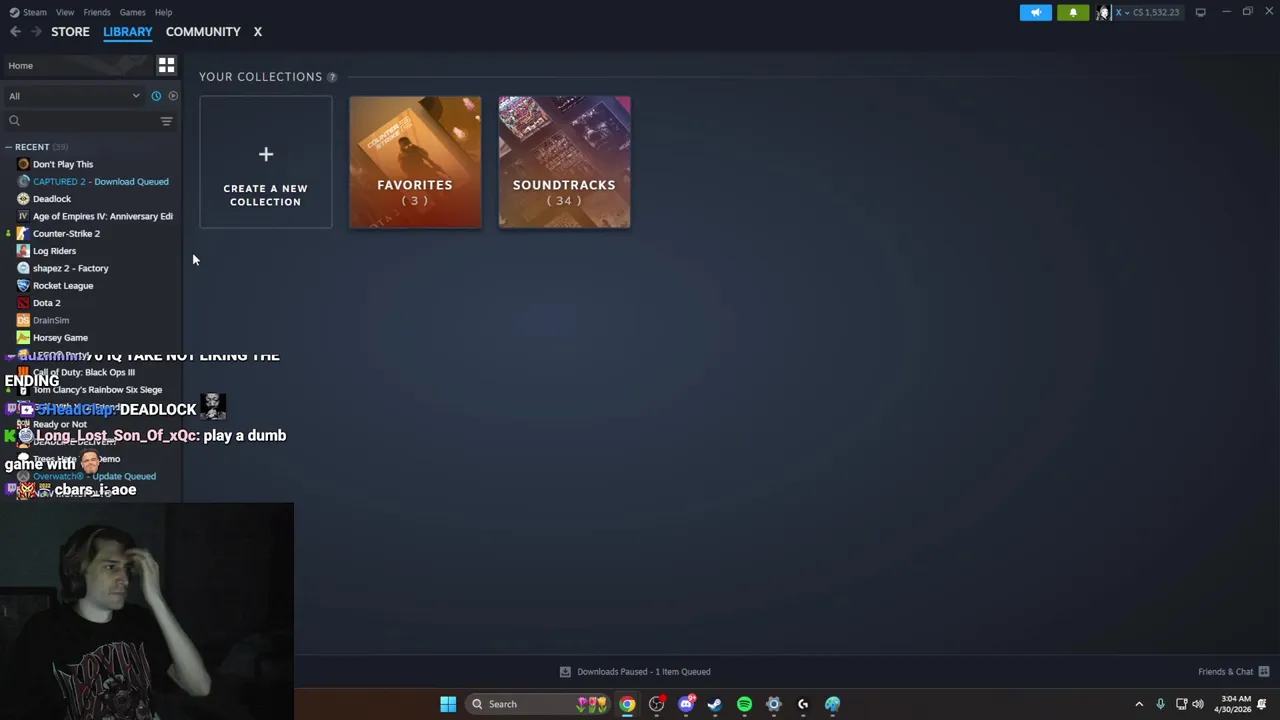Open the green notifications bell
1280x720 pixels.
1073,12
